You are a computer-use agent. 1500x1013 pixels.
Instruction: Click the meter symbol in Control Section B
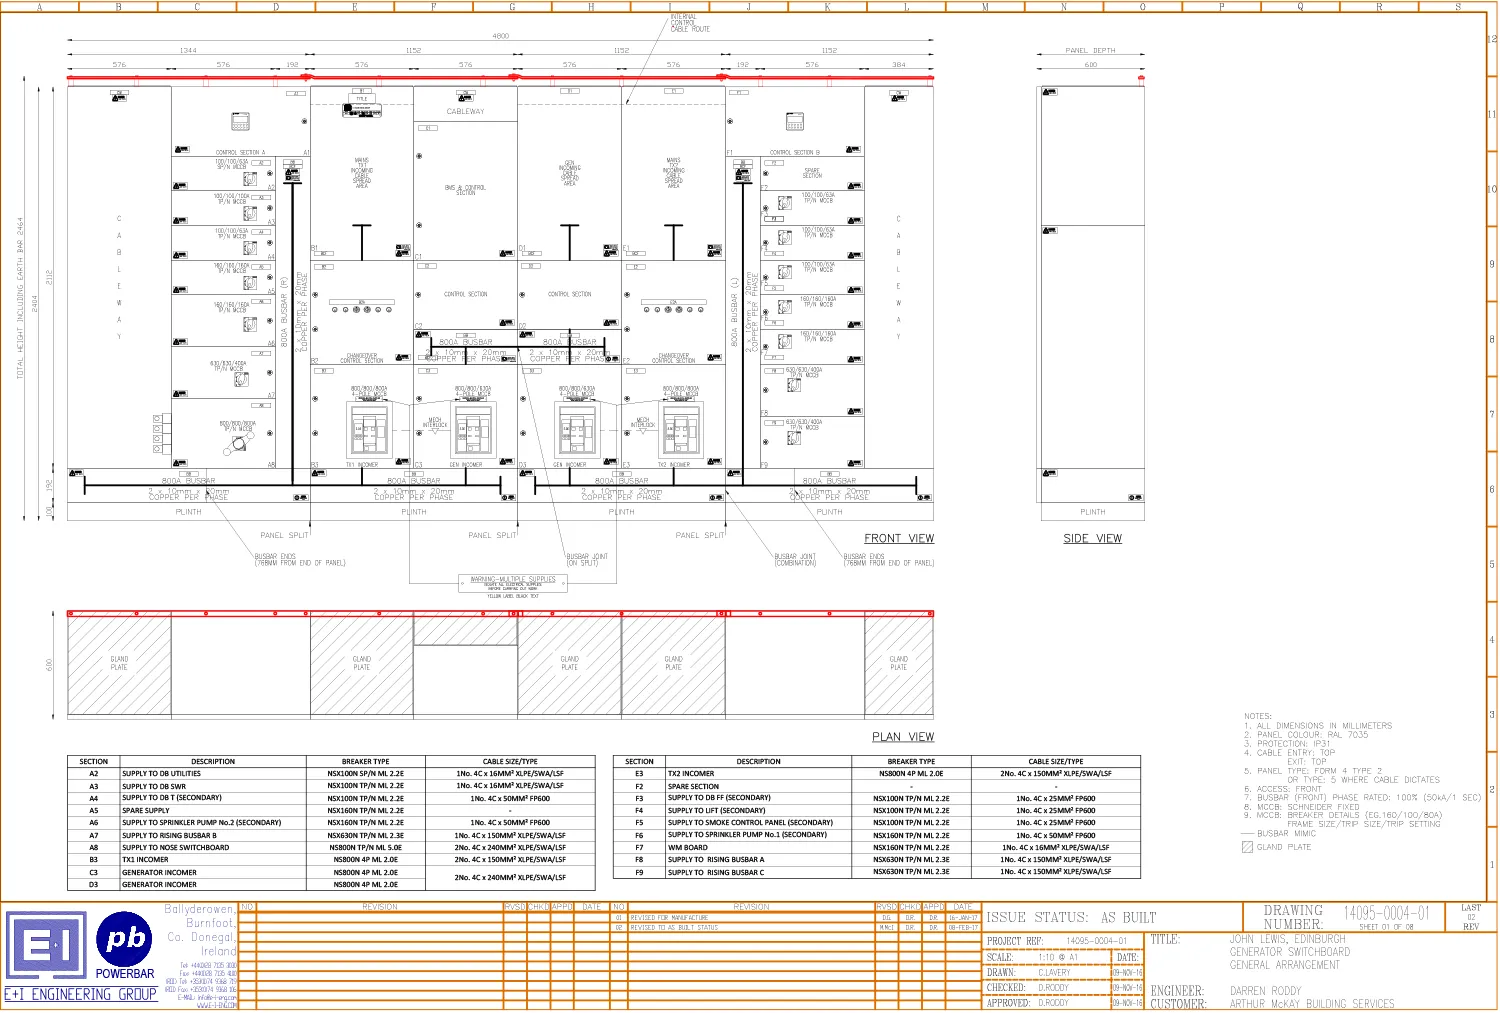coord(794,123)
